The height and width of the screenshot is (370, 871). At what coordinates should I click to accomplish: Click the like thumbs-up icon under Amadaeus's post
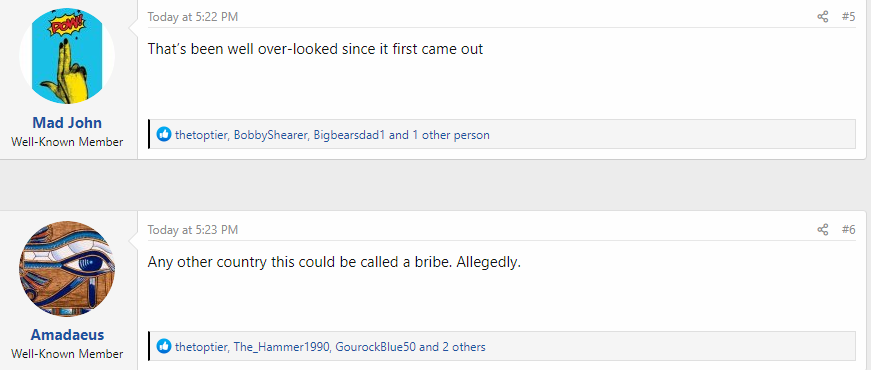click(164, 347)
